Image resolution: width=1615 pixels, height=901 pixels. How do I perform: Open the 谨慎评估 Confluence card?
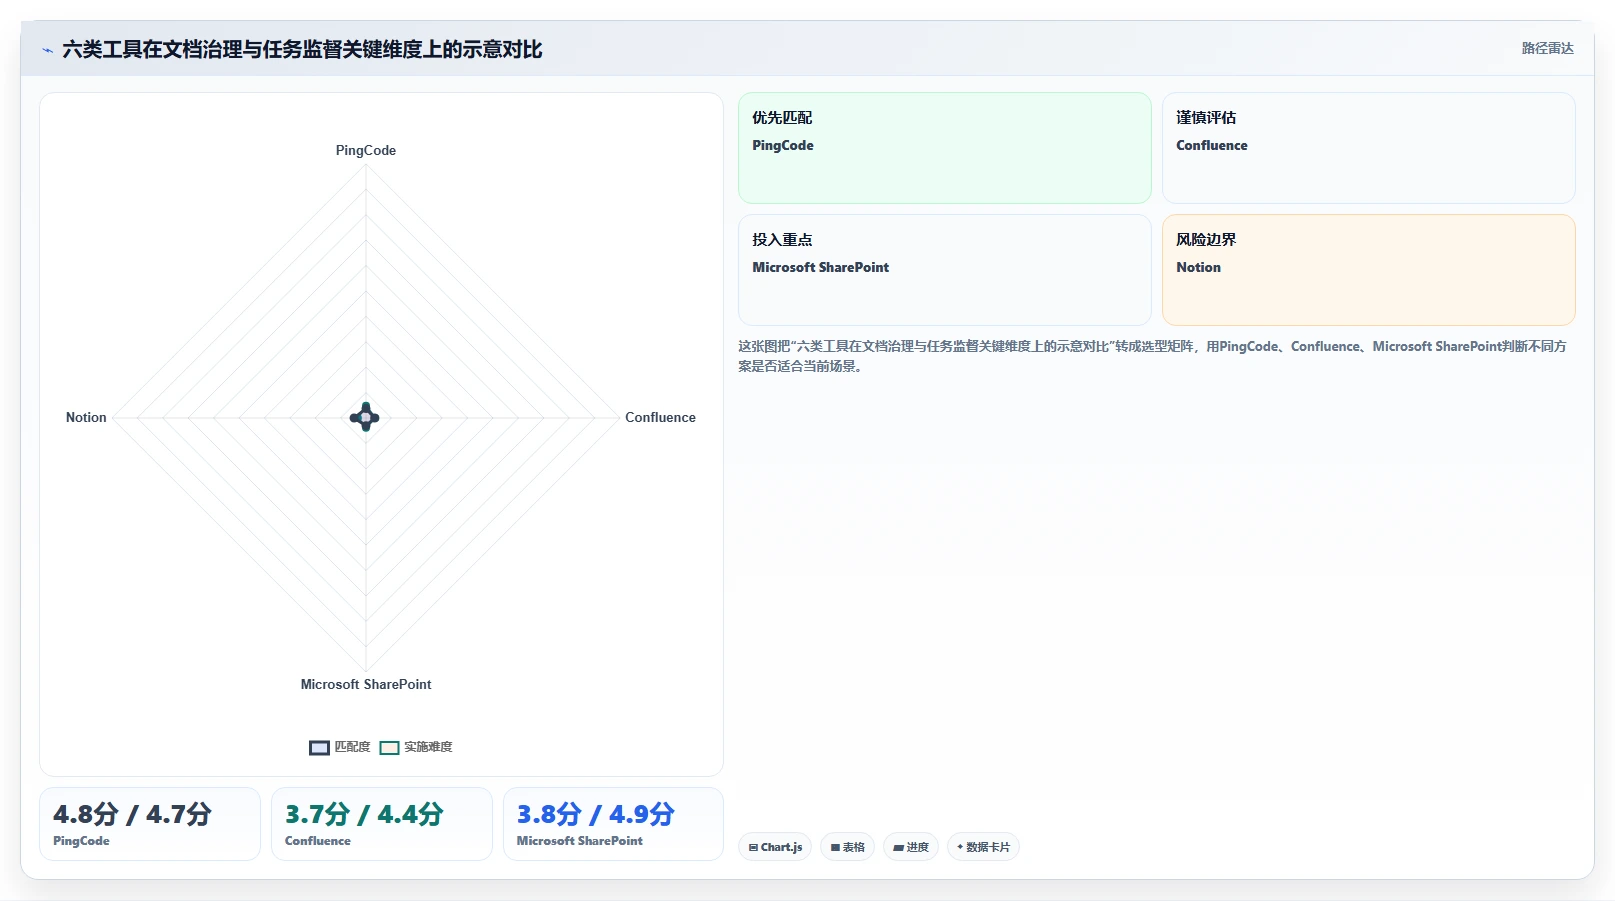(1368, 148)
